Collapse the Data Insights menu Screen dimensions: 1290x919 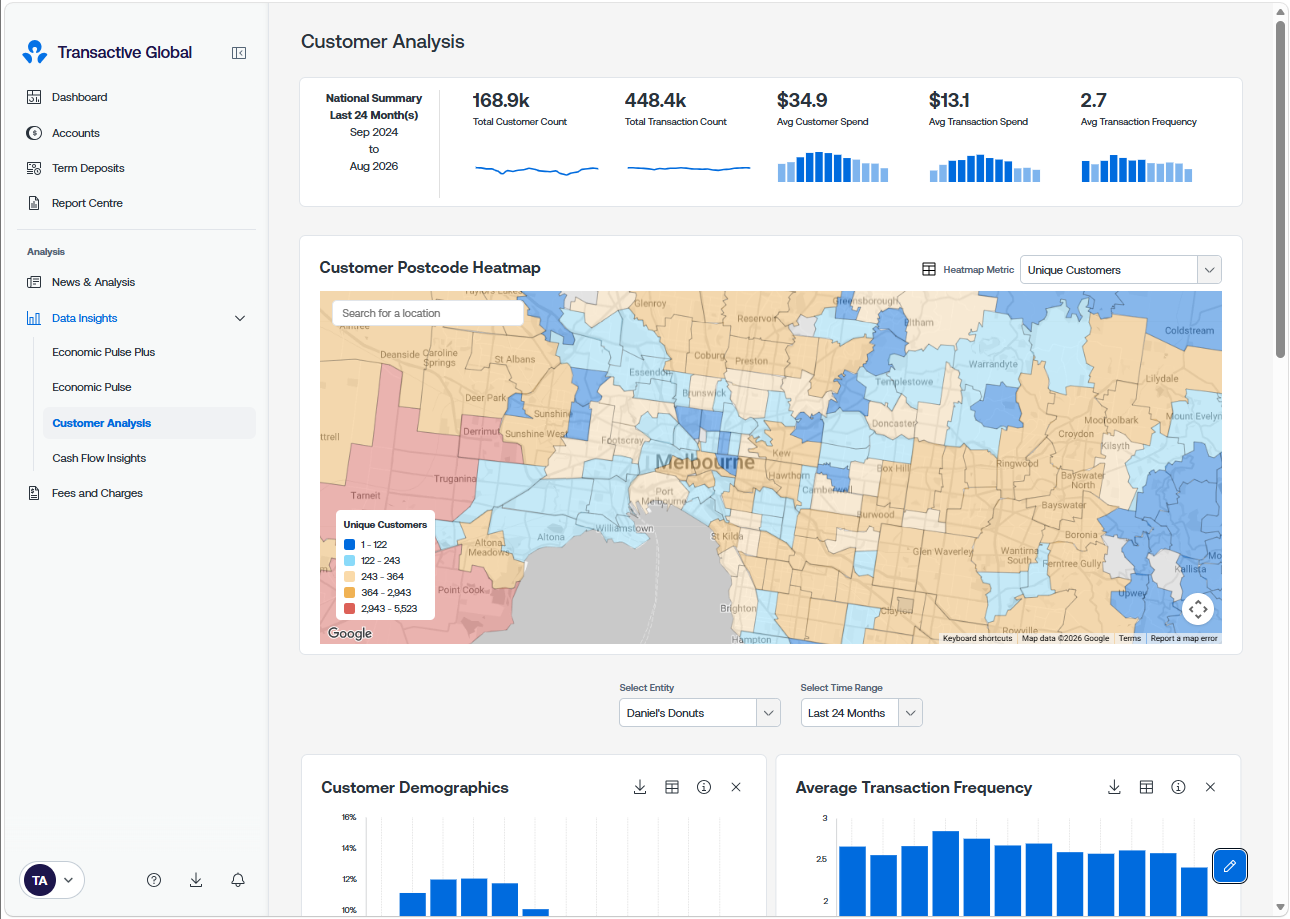click(240, 318)
